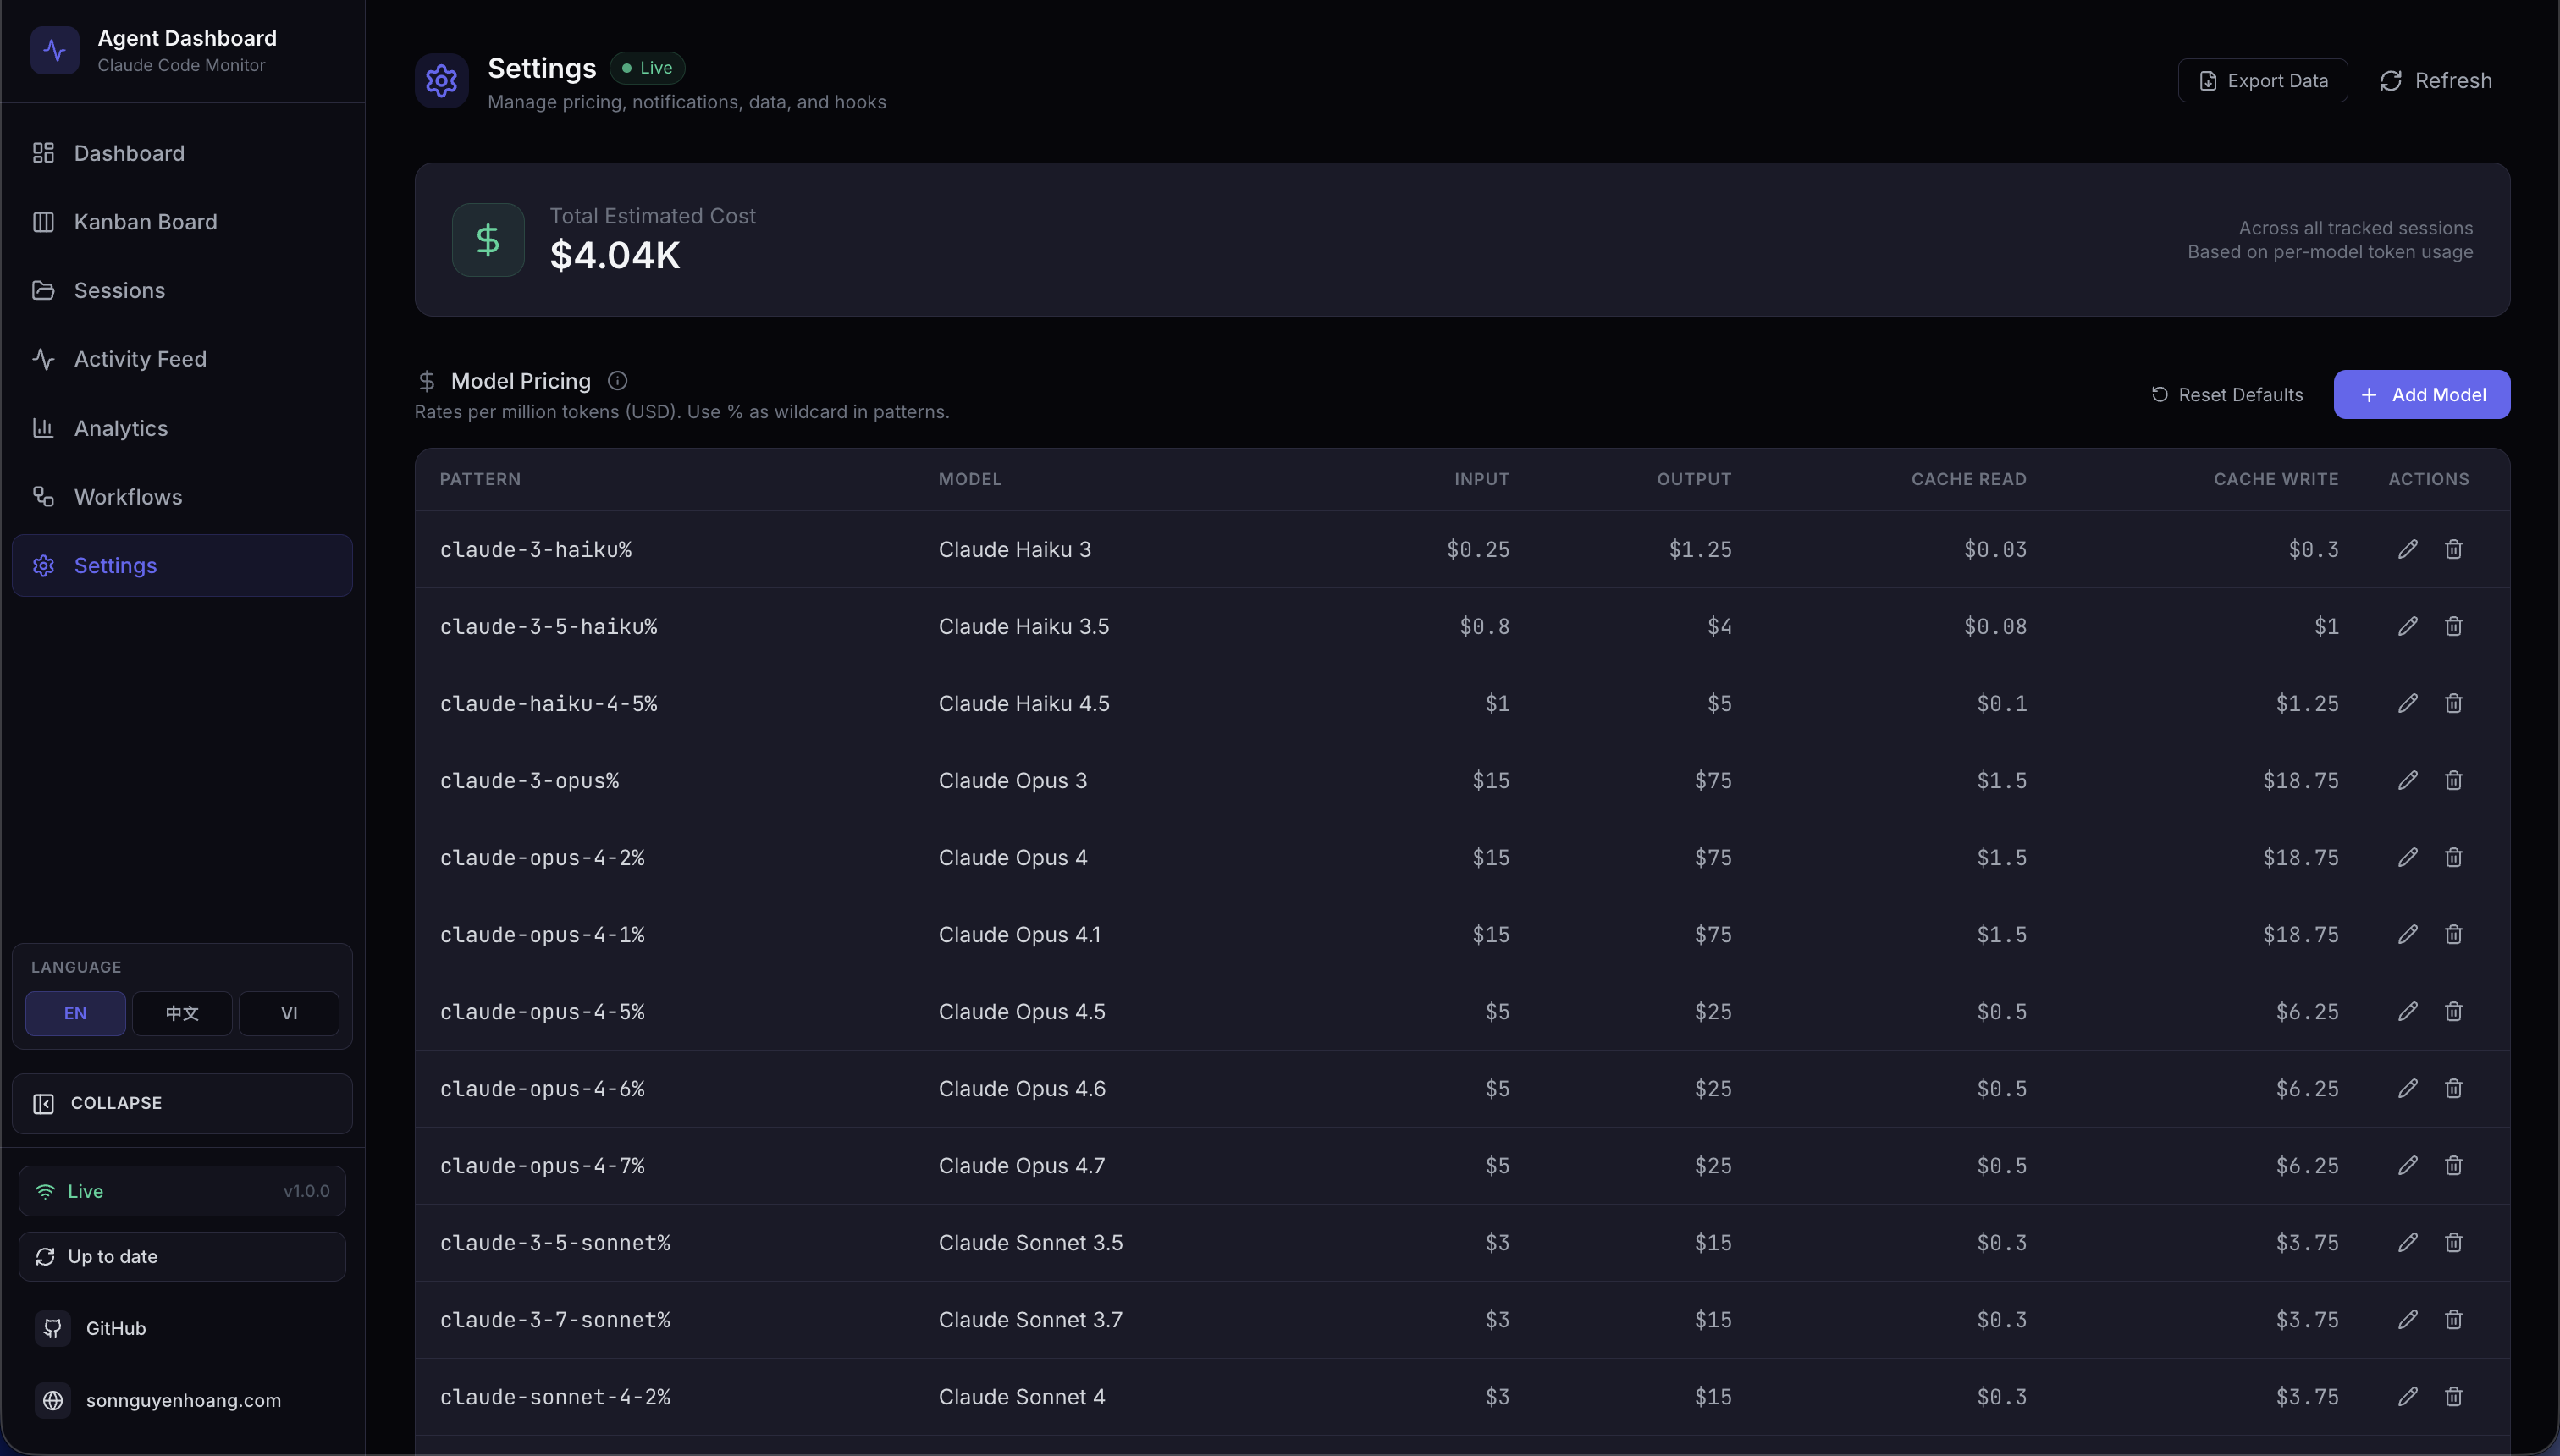Delete the Claude Haiku 3.5 row
The height and width of the screenshot is (1456, 2560).
click(x=2453, y=626)
